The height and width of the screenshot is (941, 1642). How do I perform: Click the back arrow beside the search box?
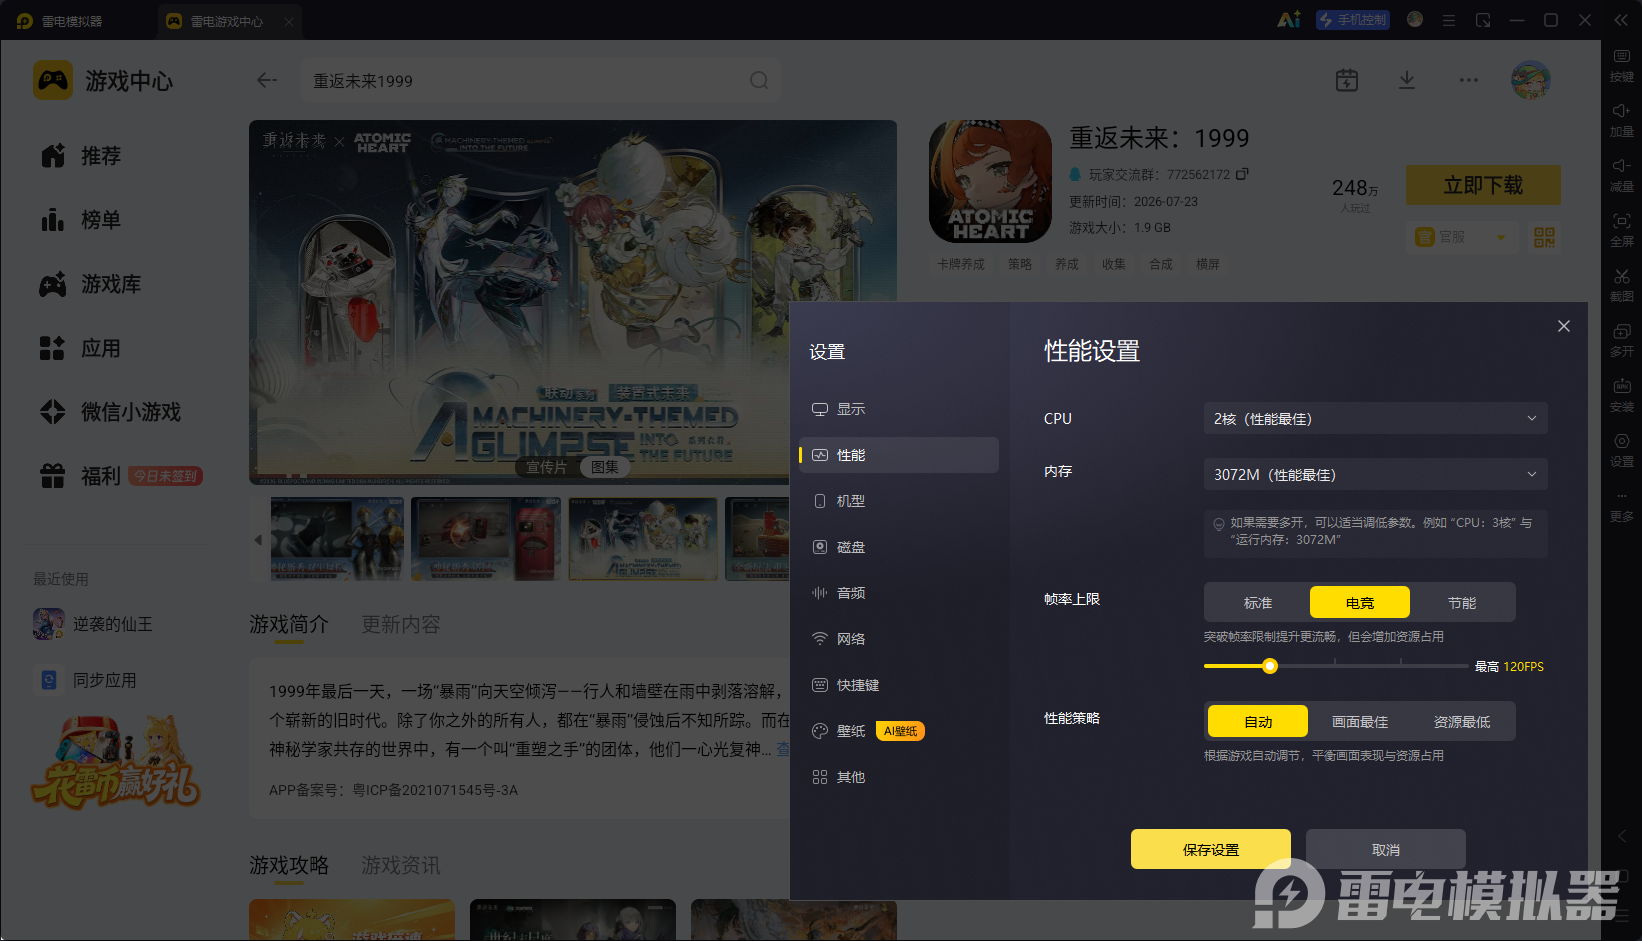pyautogui.click(x=266, y=80)
